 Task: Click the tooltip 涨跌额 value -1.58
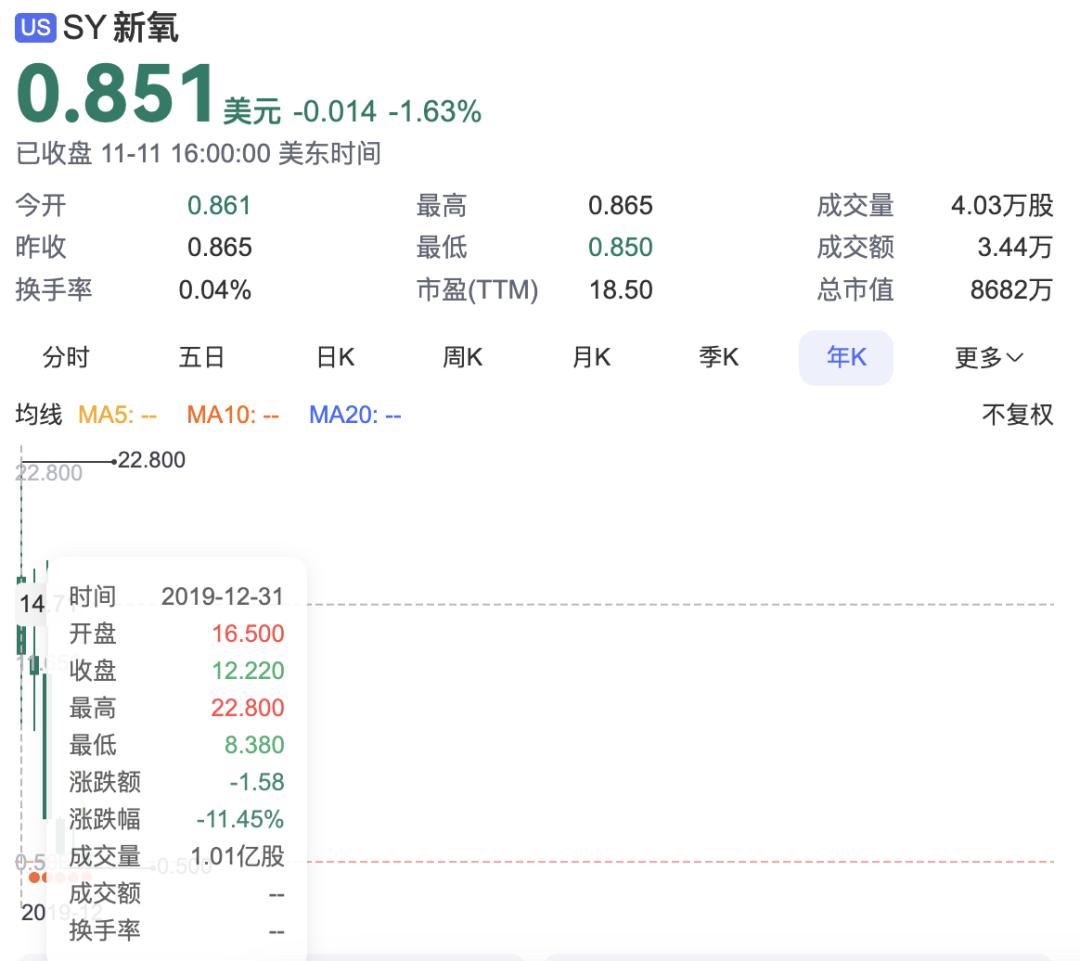click(256, 783)
